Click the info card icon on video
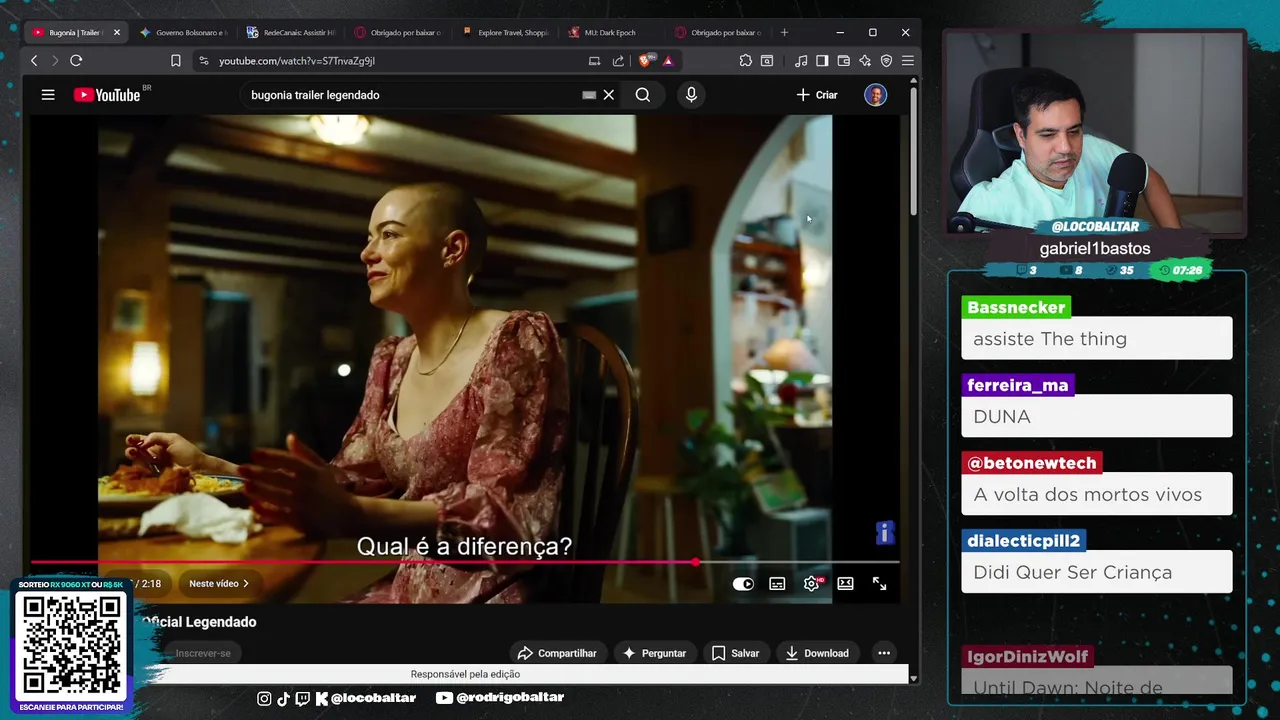1280x720 pixels. click(x=885, y=533)
